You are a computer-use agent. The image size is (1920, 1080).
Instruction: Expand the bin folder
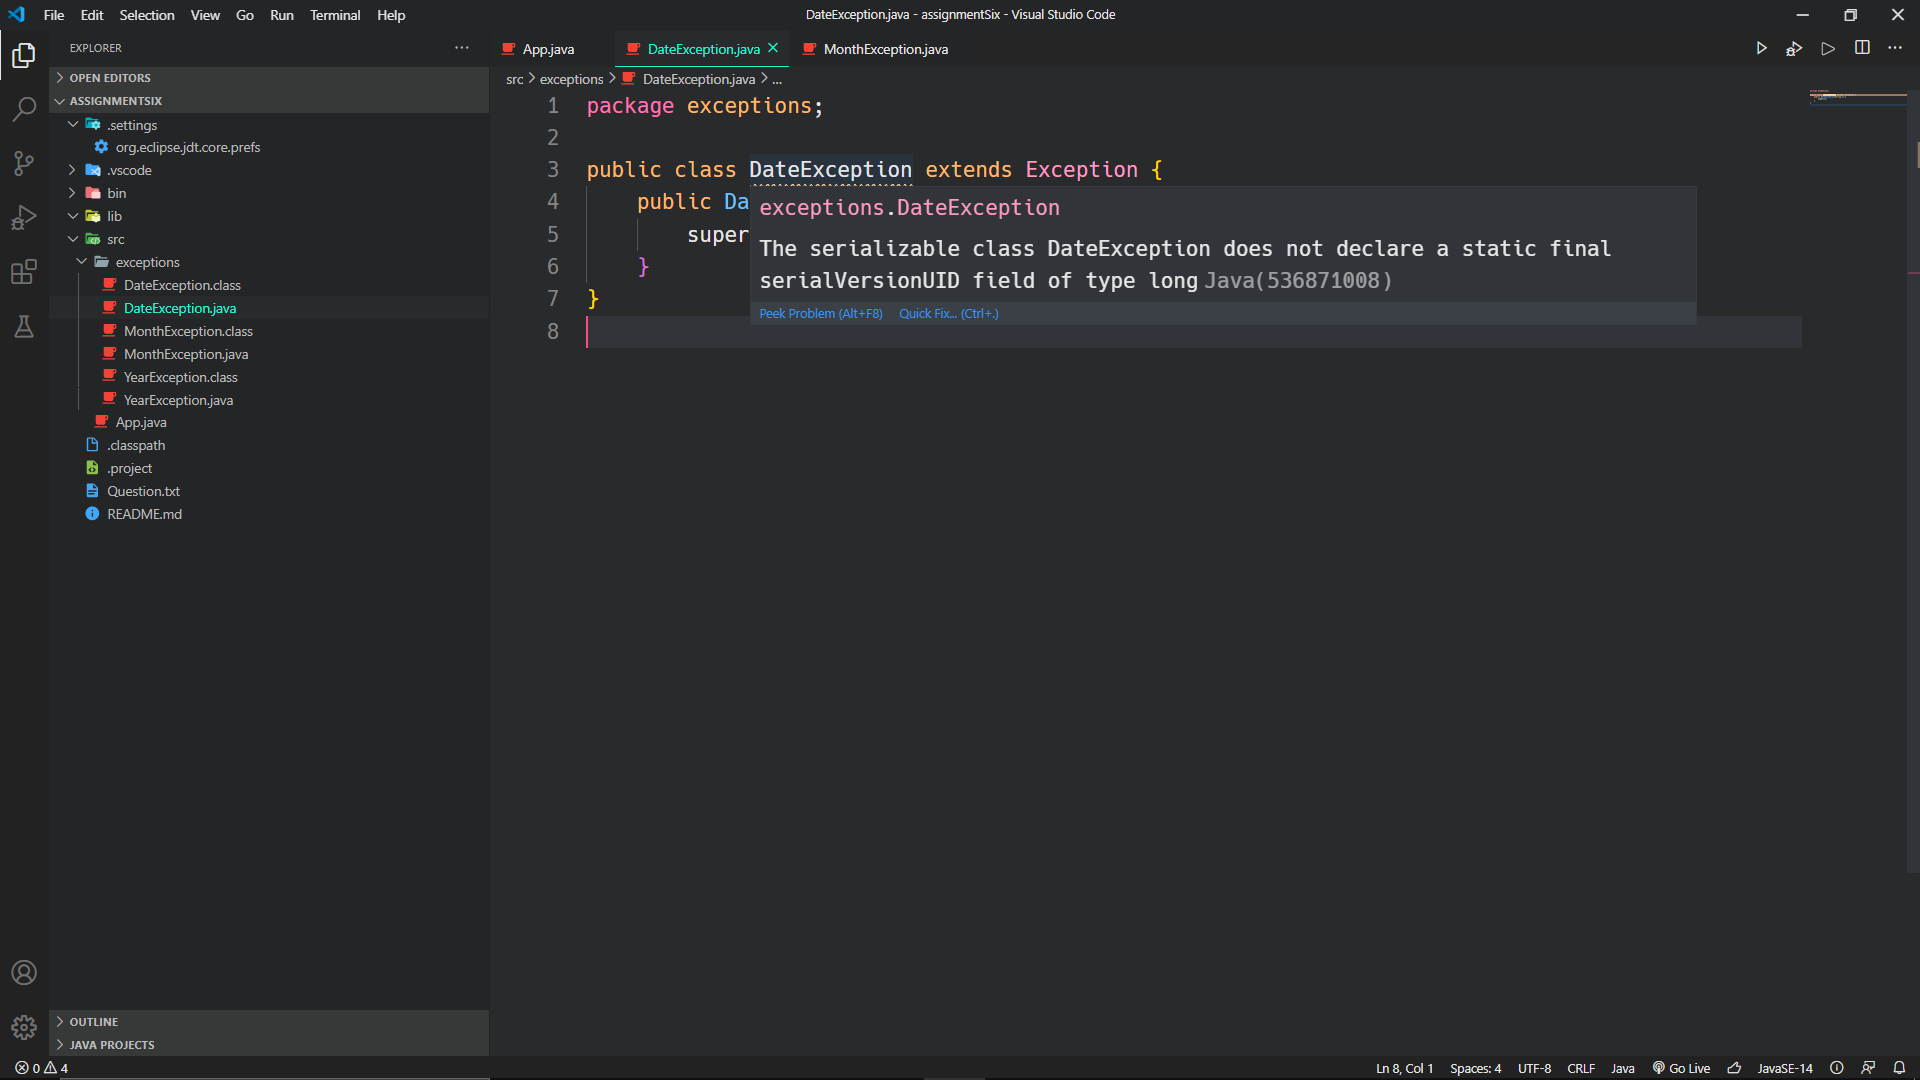pos(71,193)
